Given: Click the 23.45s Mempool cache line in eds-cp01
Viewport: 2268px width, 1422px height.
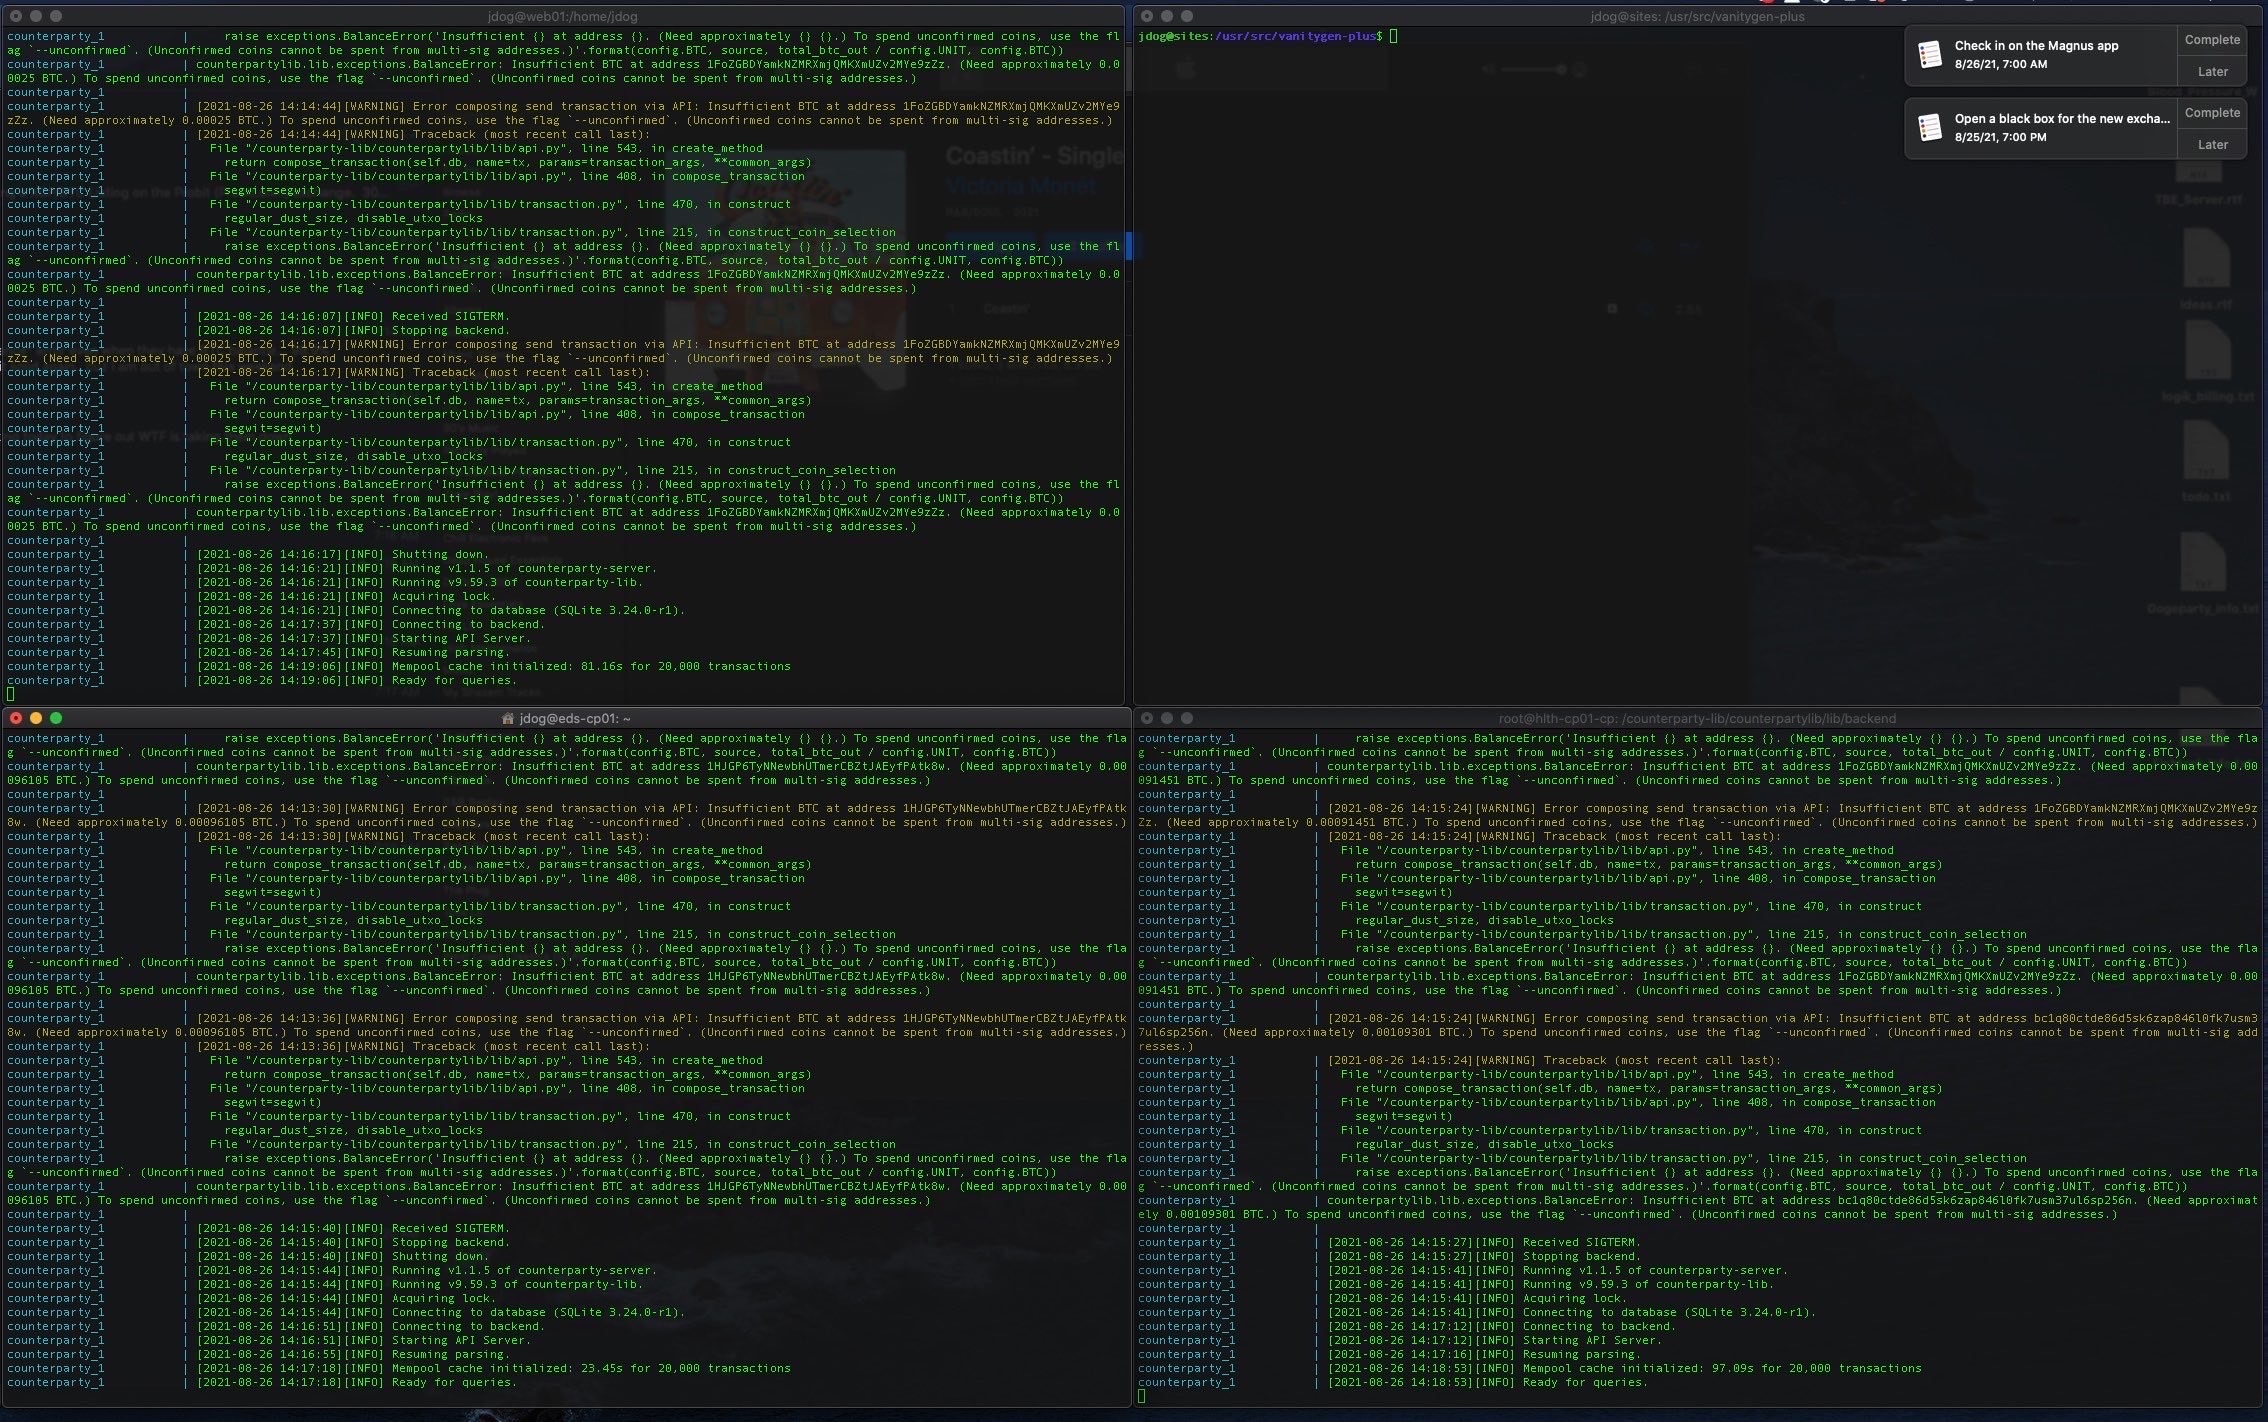Looking at the screenshot, I should (x=493, y=1368).
